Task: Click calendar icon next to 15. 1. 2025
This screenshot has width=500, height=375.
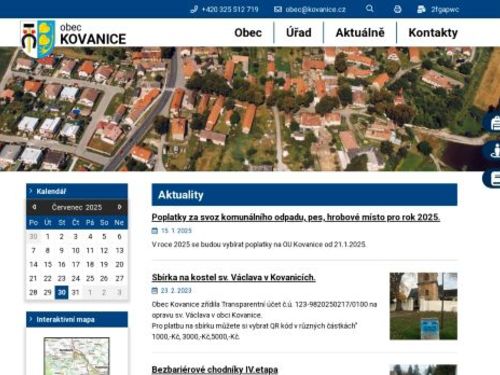Action: pos(155,231)
